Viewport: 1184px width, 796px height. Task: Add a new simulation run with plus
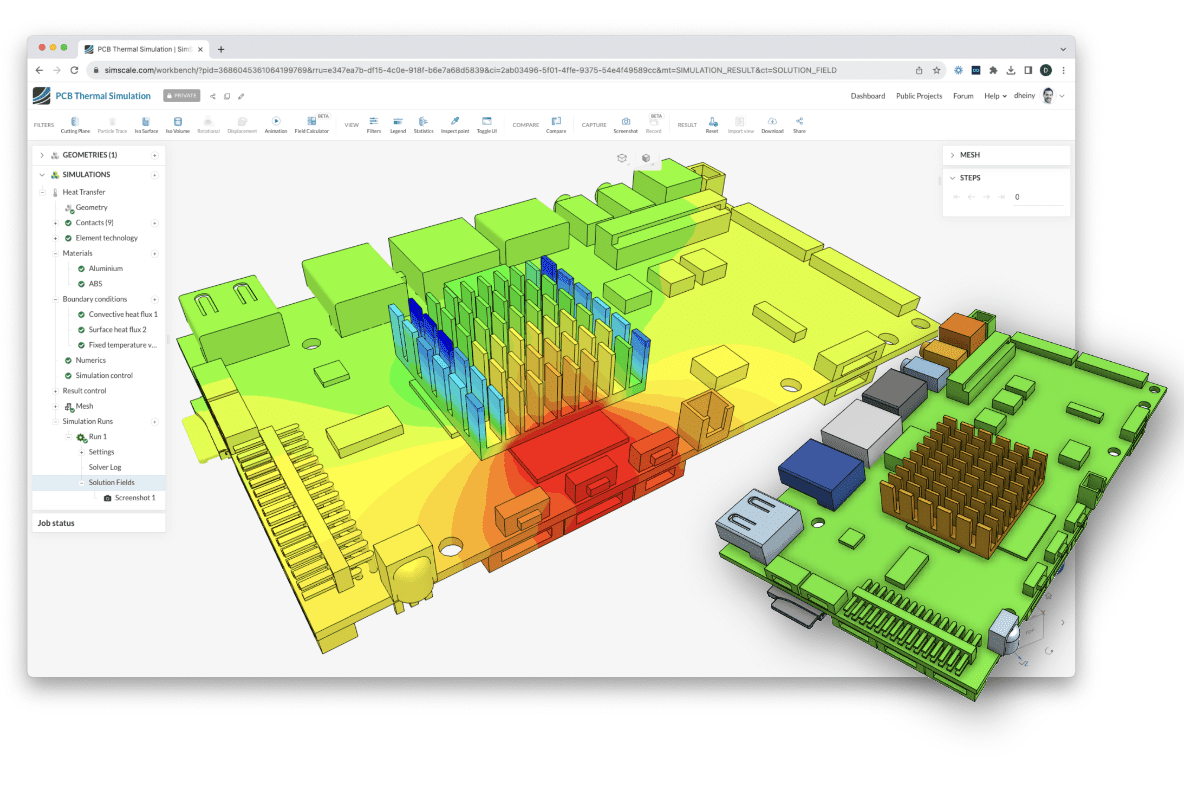click(155, 421)
